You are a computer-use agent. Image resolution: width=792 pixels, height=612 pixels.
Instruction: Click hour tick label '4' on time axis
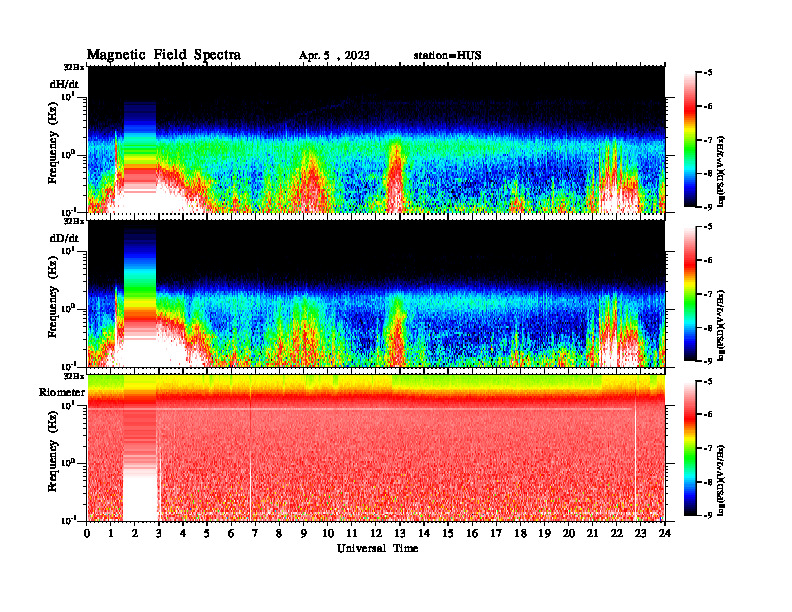(183, 534)
